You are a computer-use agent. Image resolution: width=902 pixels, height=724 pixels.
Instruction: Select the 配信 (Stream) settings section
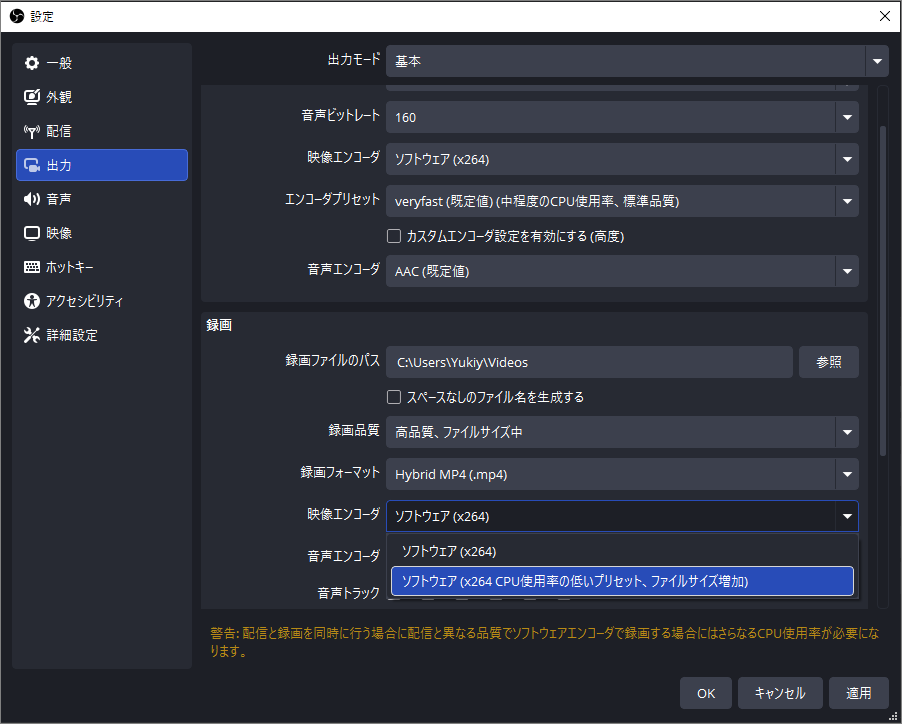[58, 130]
